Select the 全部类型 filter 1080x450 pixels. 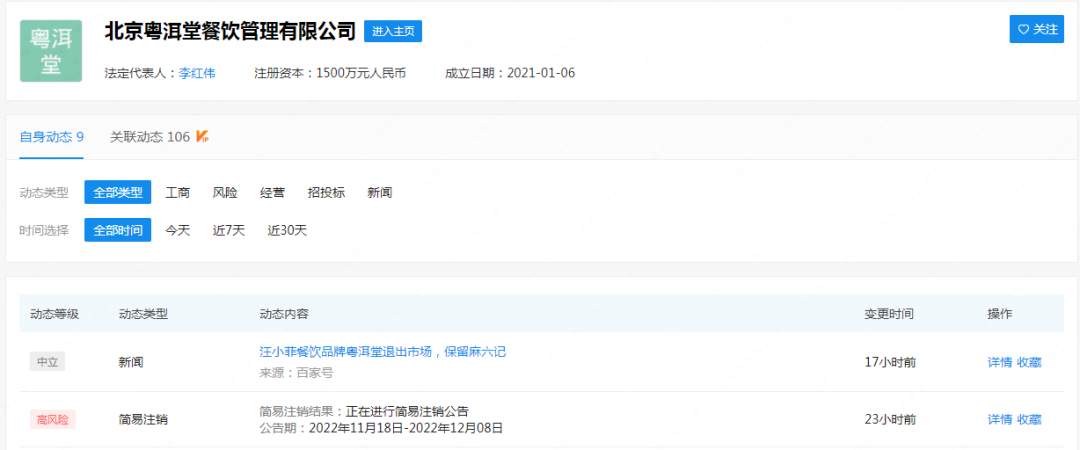point(118,192)
